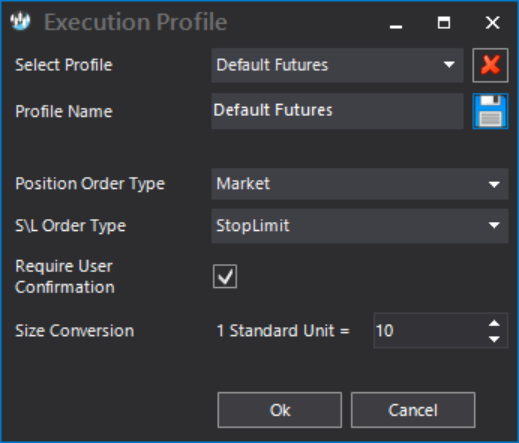Uncheck Require User Confirmation checkbox
519x443 pixels.
point(225,276)
